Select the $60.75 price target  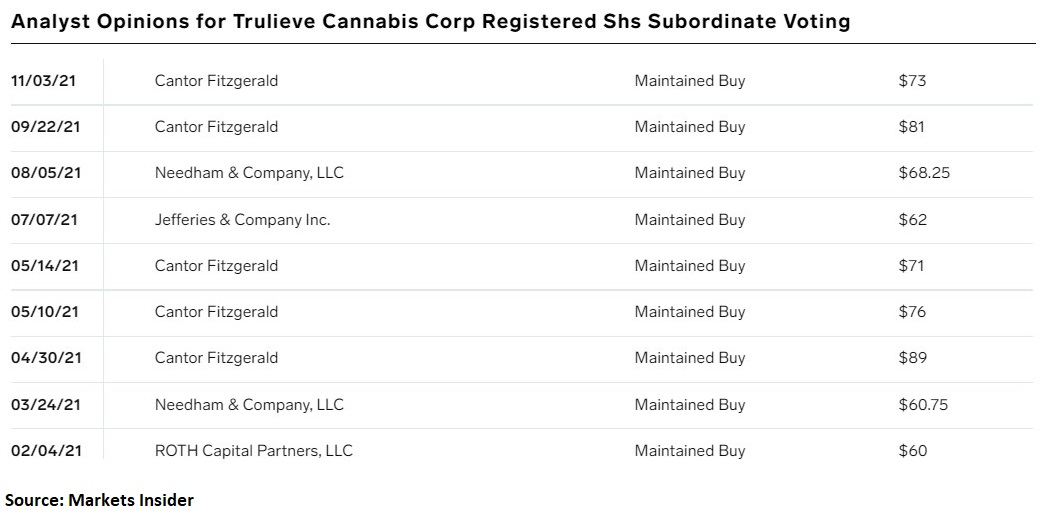click(x=923, y=404)
